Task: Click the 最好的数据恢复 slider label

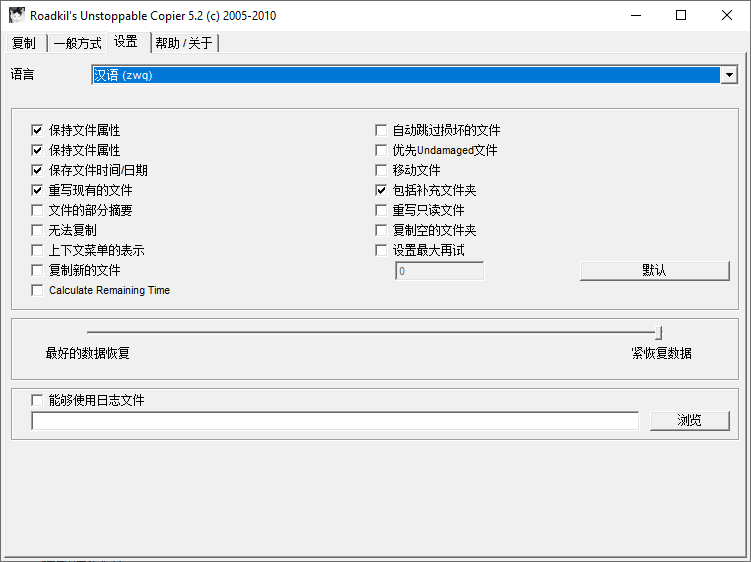Action: [x=88, y=354]
